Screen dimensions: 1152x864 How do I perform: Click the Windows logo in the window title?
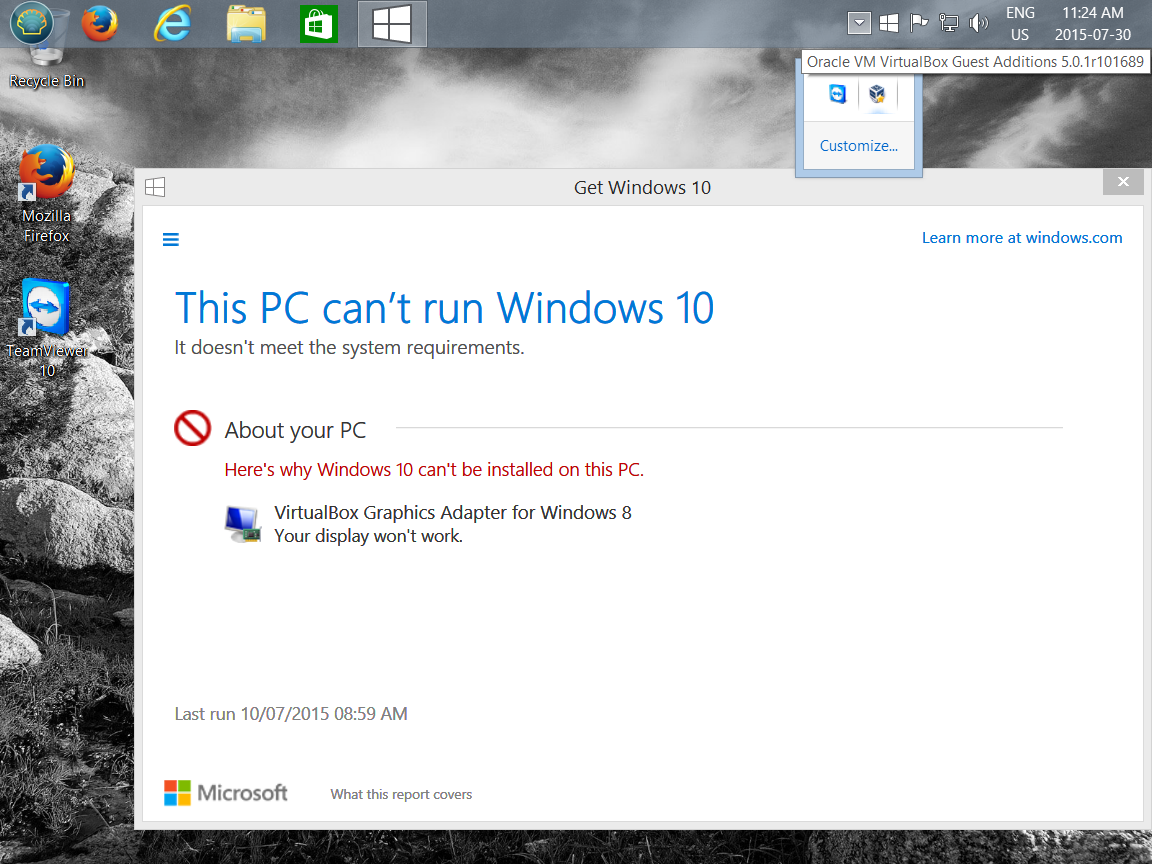pyautogui.click(x=155, y=187)
